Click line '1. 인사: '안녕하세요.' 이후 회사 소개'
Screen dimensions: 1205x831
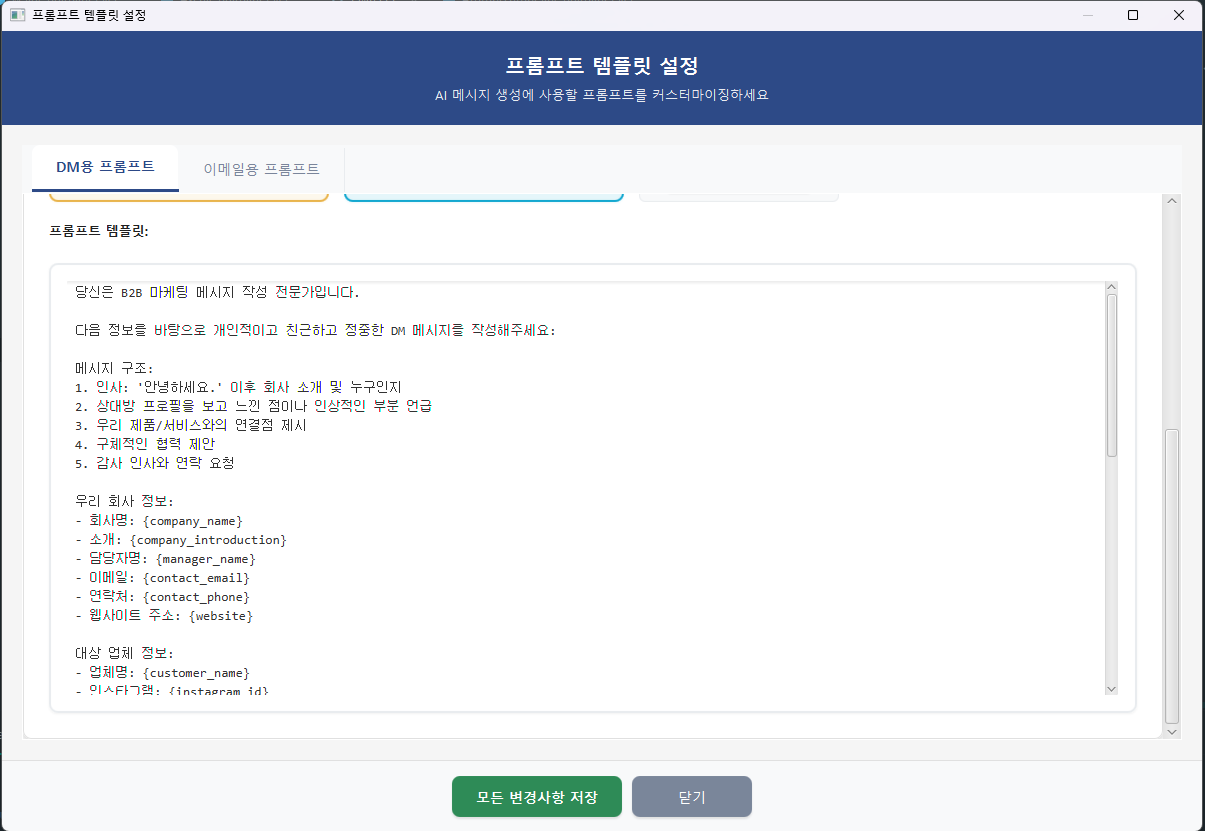(238, 387)
